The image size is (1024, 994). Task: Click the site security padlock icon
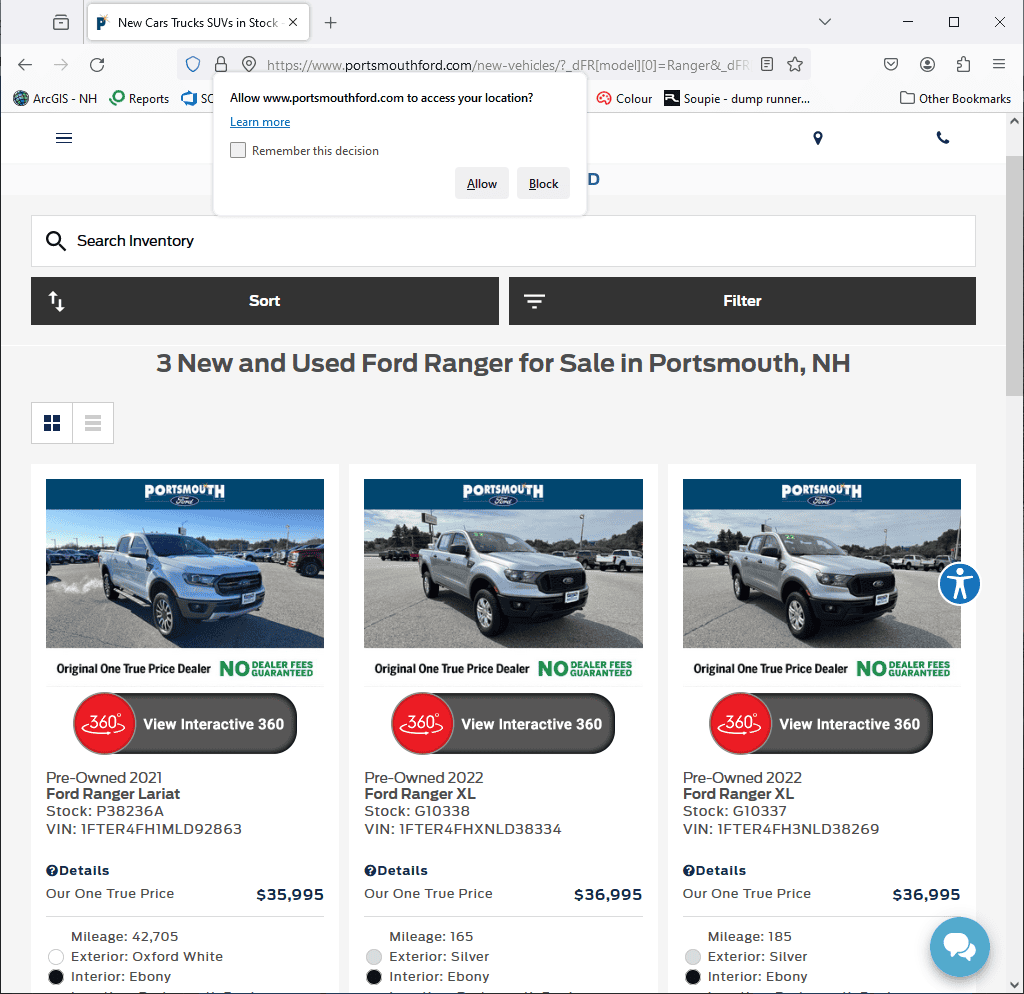point(221,64)
